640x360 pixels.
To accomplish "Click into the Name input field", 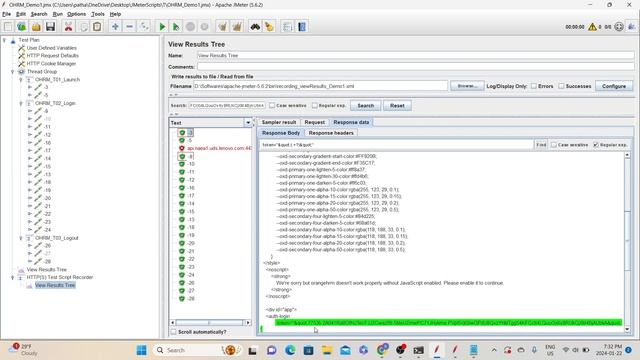I will 416,55.
